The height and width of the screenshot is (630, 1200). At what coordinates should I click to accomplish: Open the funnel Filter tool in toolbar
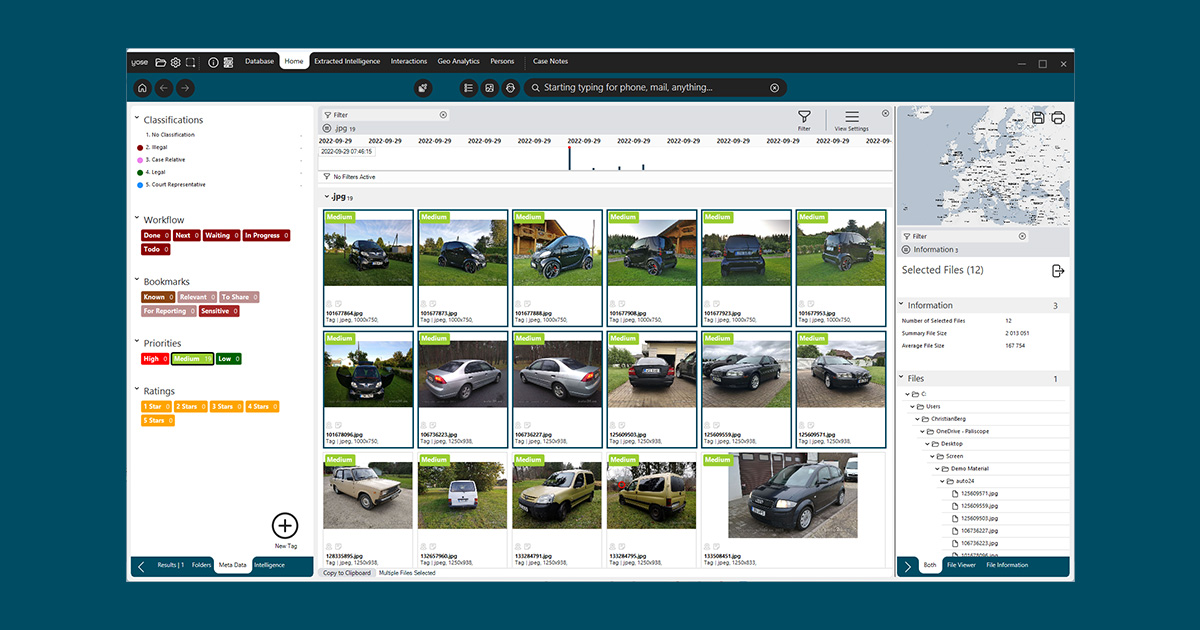(x=804, y=119)
